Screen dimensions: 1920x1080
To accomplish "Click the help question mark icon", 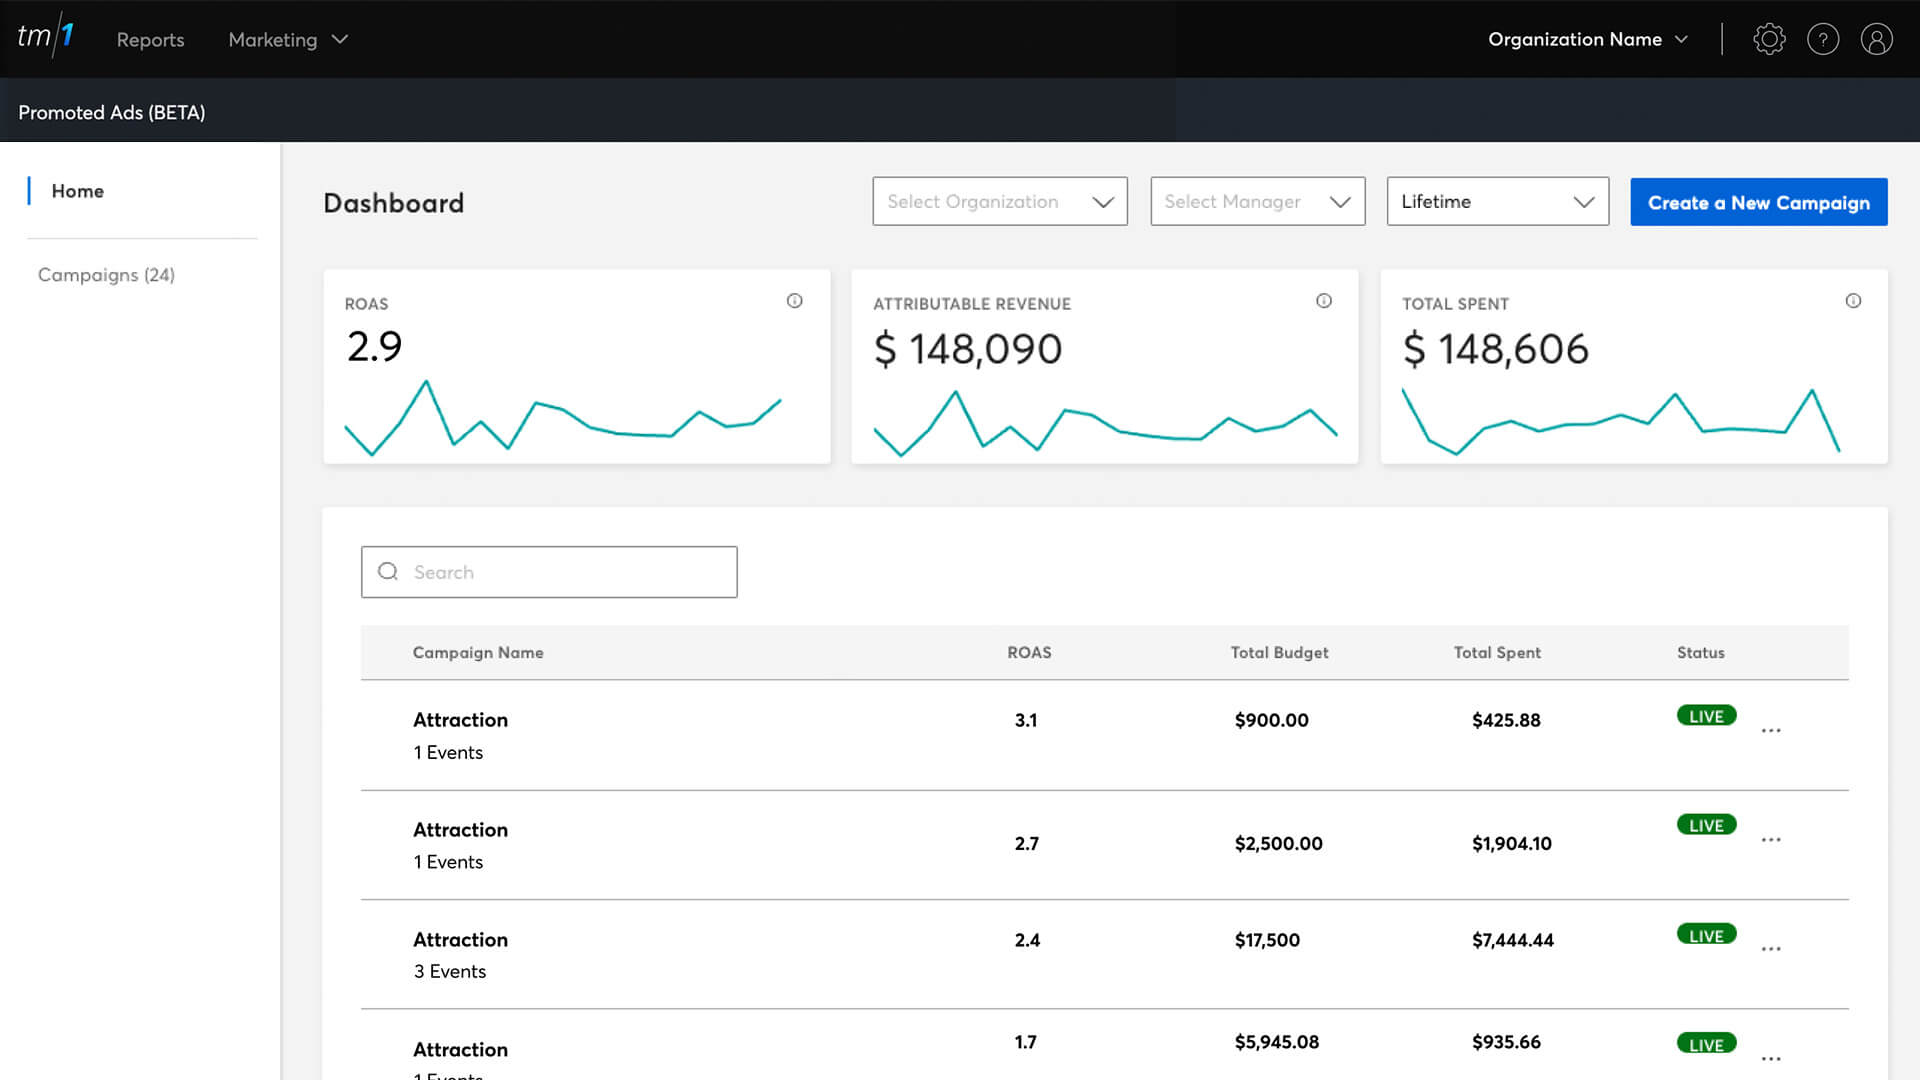I will tap(1823, 39).
